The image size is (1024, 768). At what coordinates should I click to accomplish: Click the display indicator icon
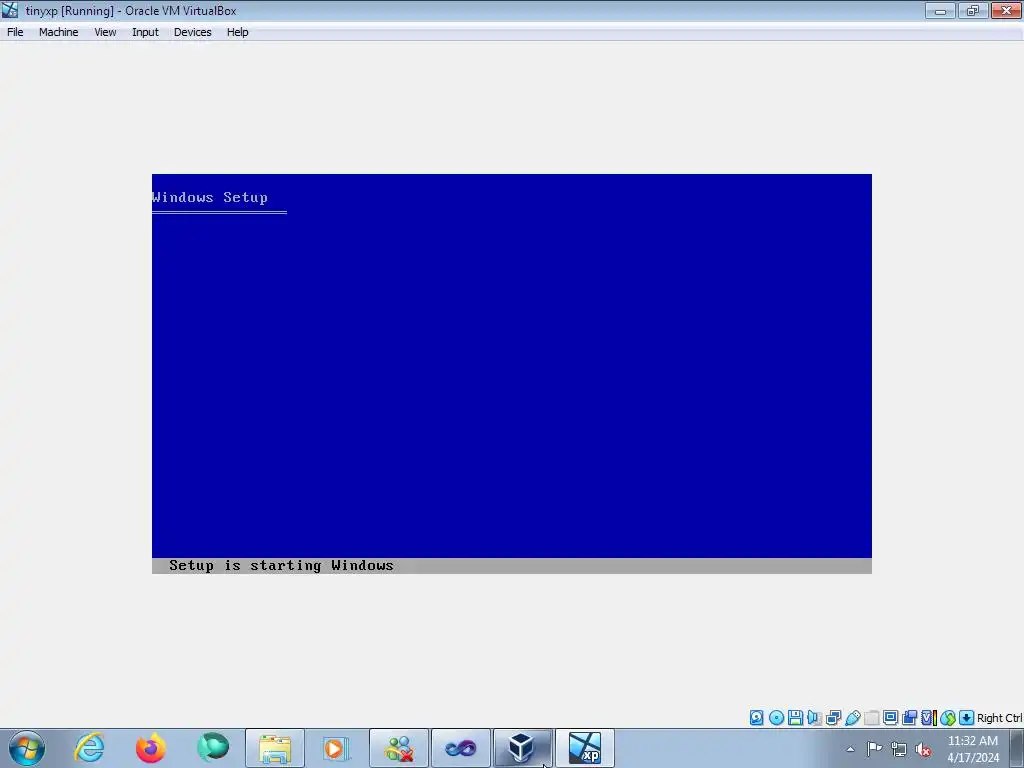coord(890,718)
